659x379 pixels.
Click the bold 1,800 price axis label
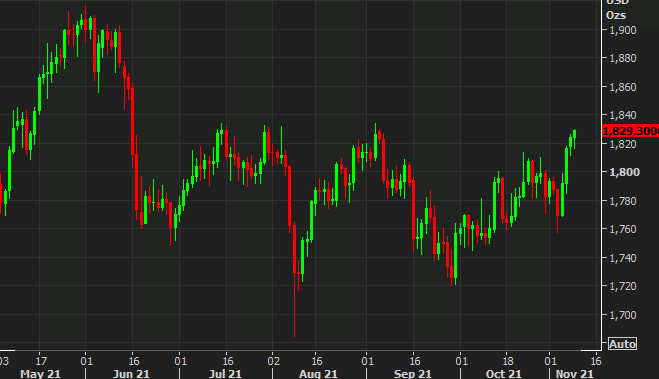coord(624,172)
